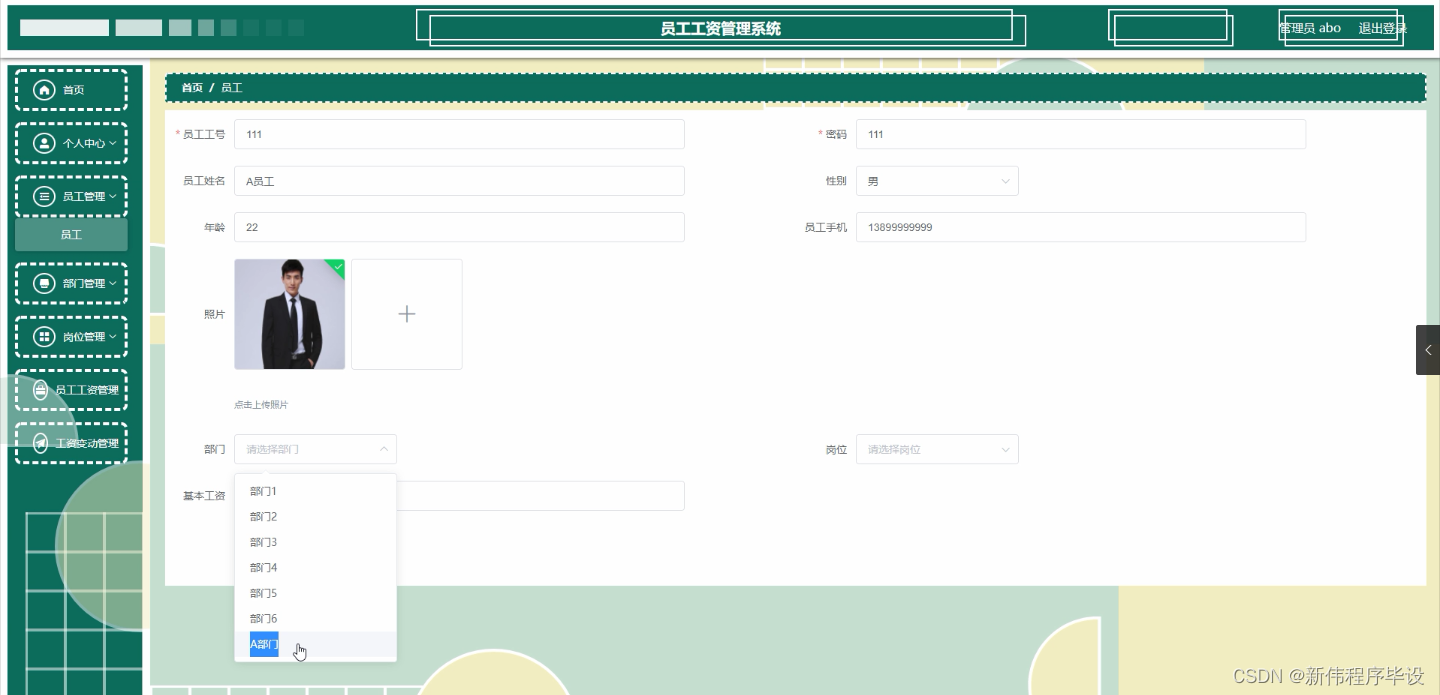Close the 部门 dropdown via its arrow
The image size is (1440, 695).
[384, 449]
